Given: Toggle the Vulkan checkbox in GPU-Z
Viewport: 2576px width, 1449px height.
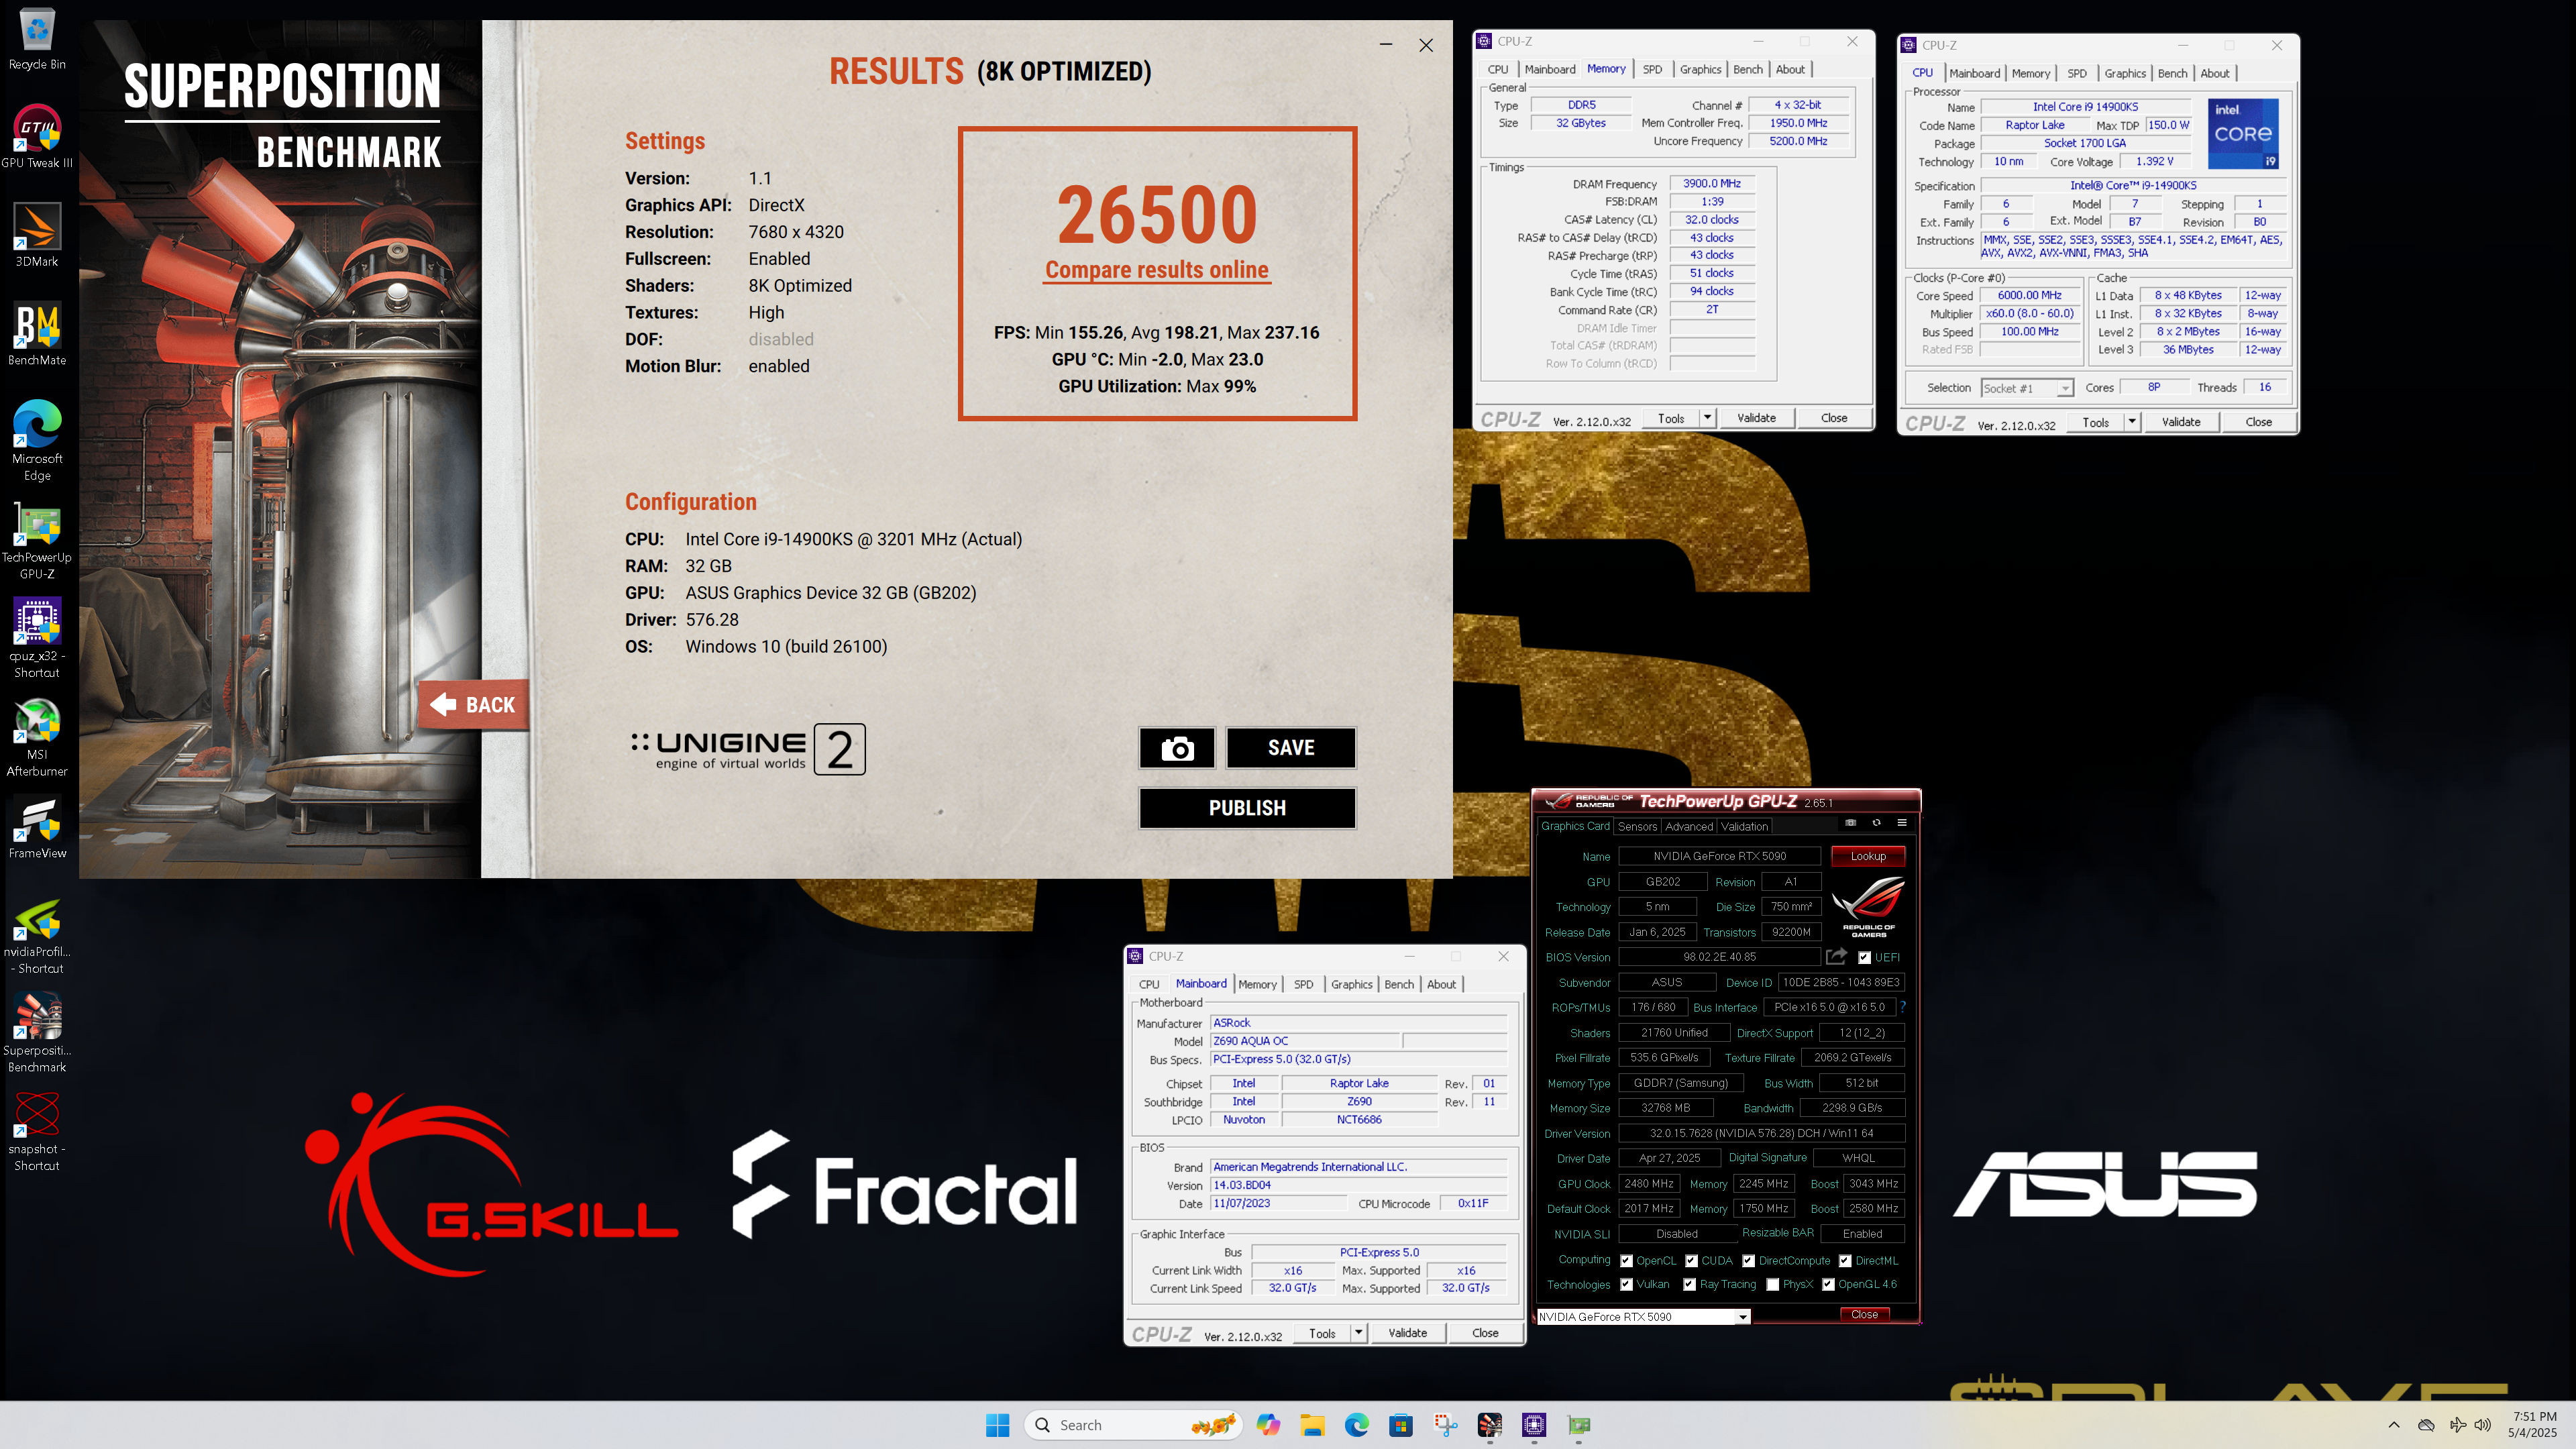Looking at the screenshot, I should [1626, 1284].
